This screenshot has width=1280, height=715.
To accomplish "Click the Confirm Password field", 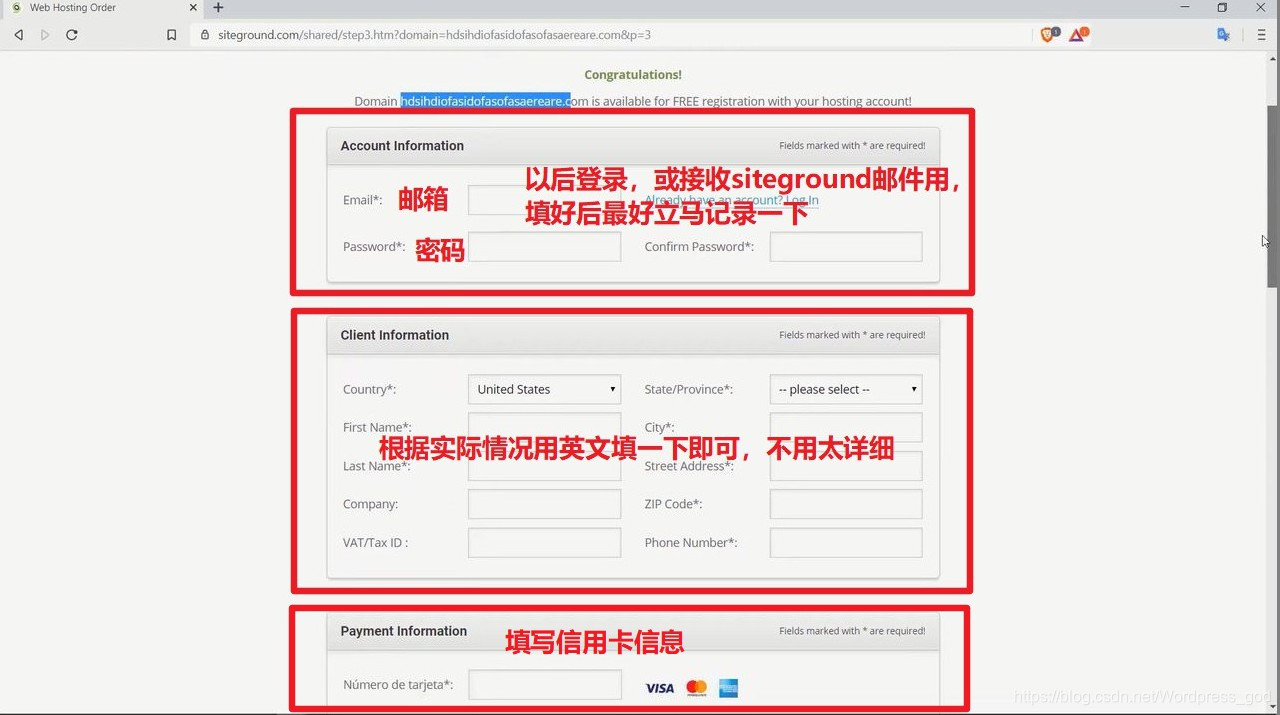I will (846, 247).
